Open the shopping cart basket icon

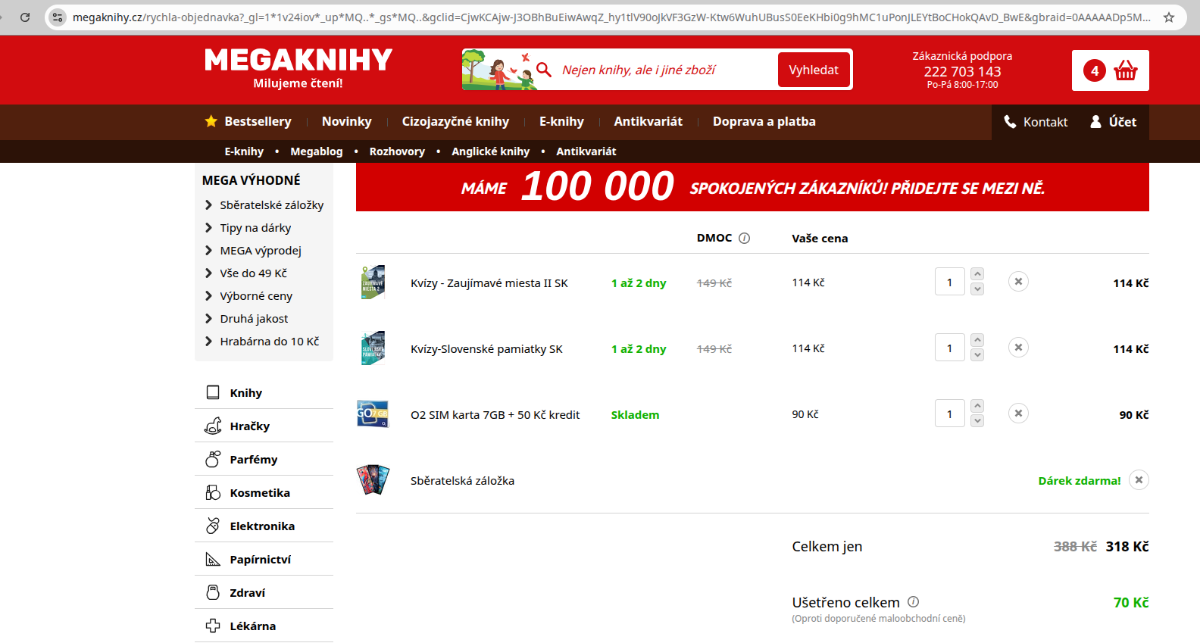pyautogui.click(x=1126, y=70)
